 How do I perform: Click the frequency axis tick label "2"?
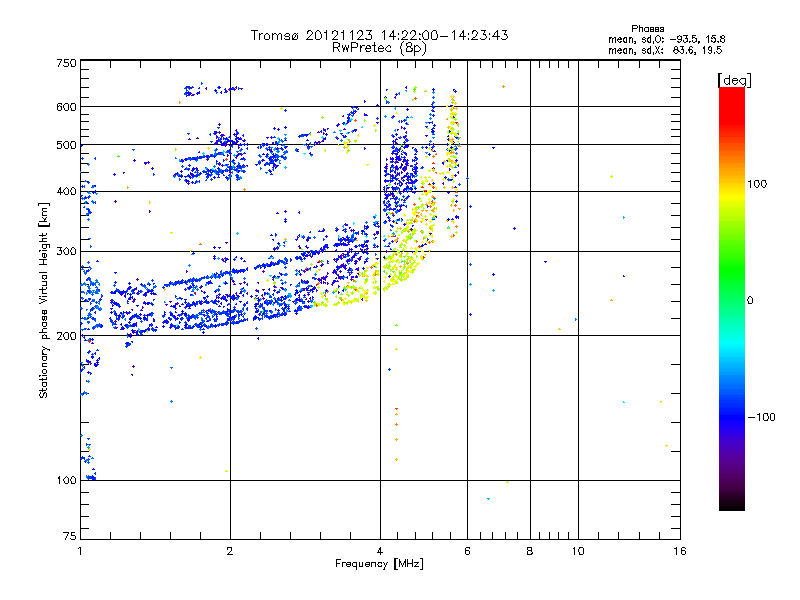click(230, 551)
